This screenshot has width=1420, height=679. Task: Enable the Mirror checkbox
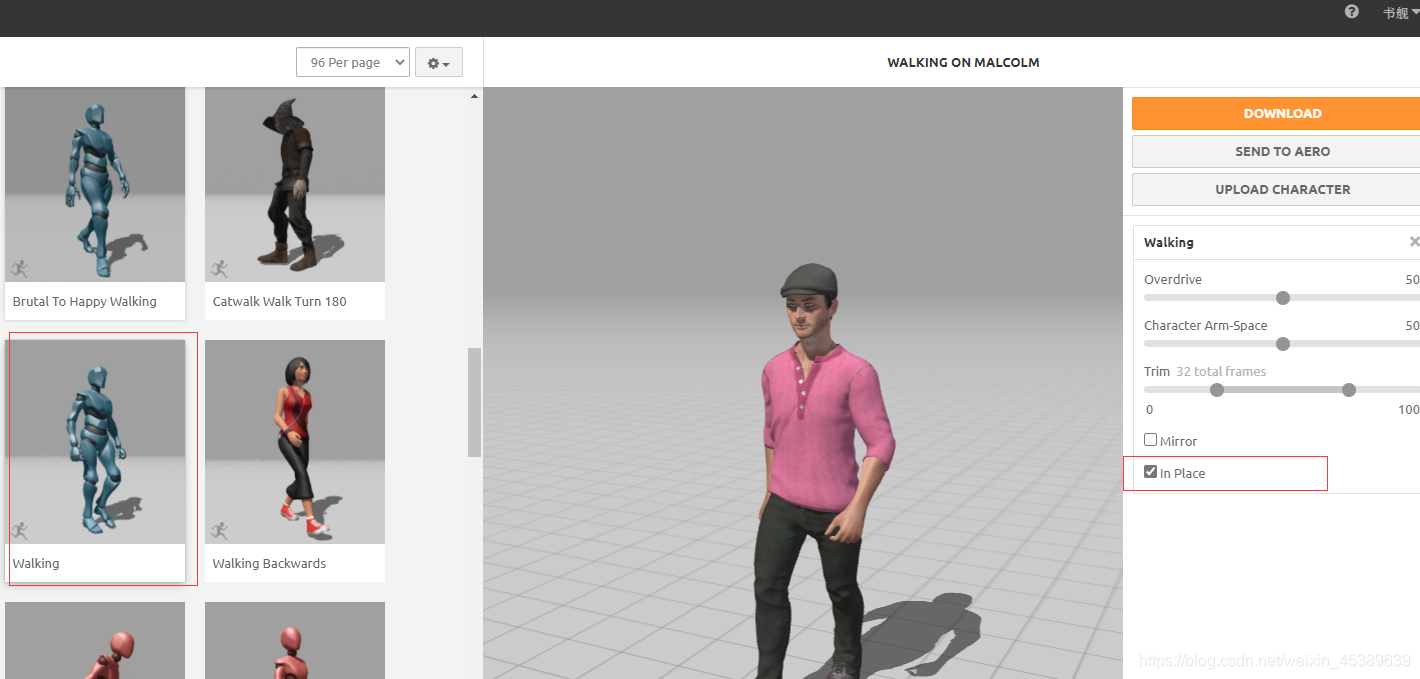[1150, 440]
